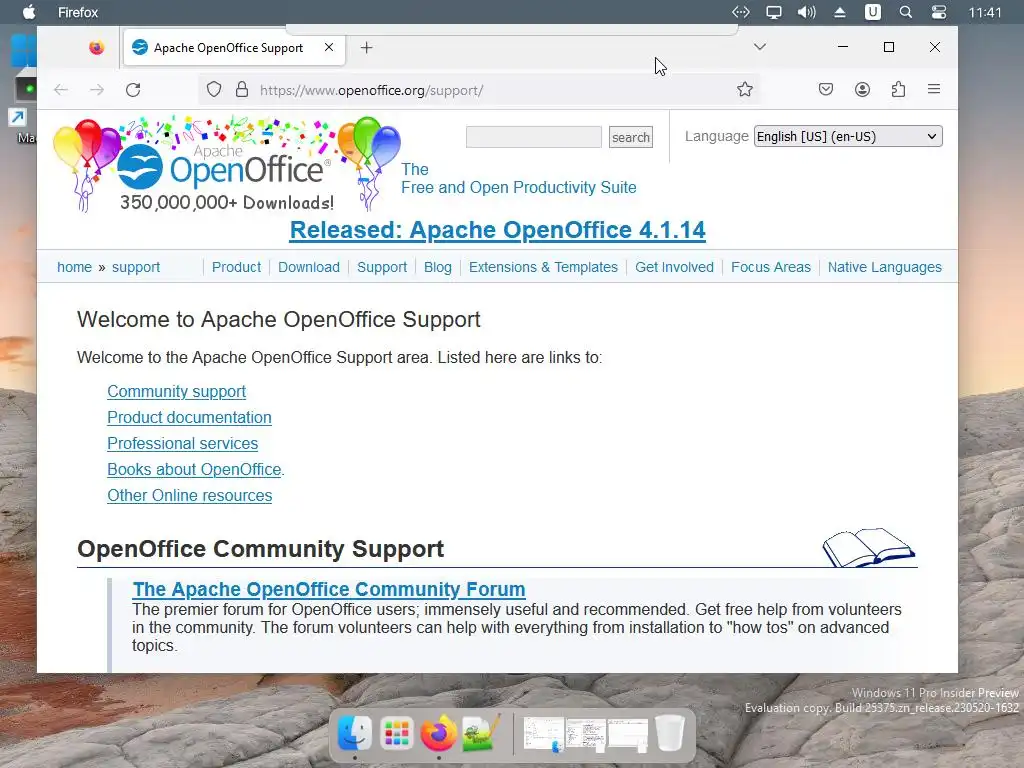Open the Firefox hamburger application menu
The height and width of the screenshot is (768, 1024).
[x=934, y=89]
